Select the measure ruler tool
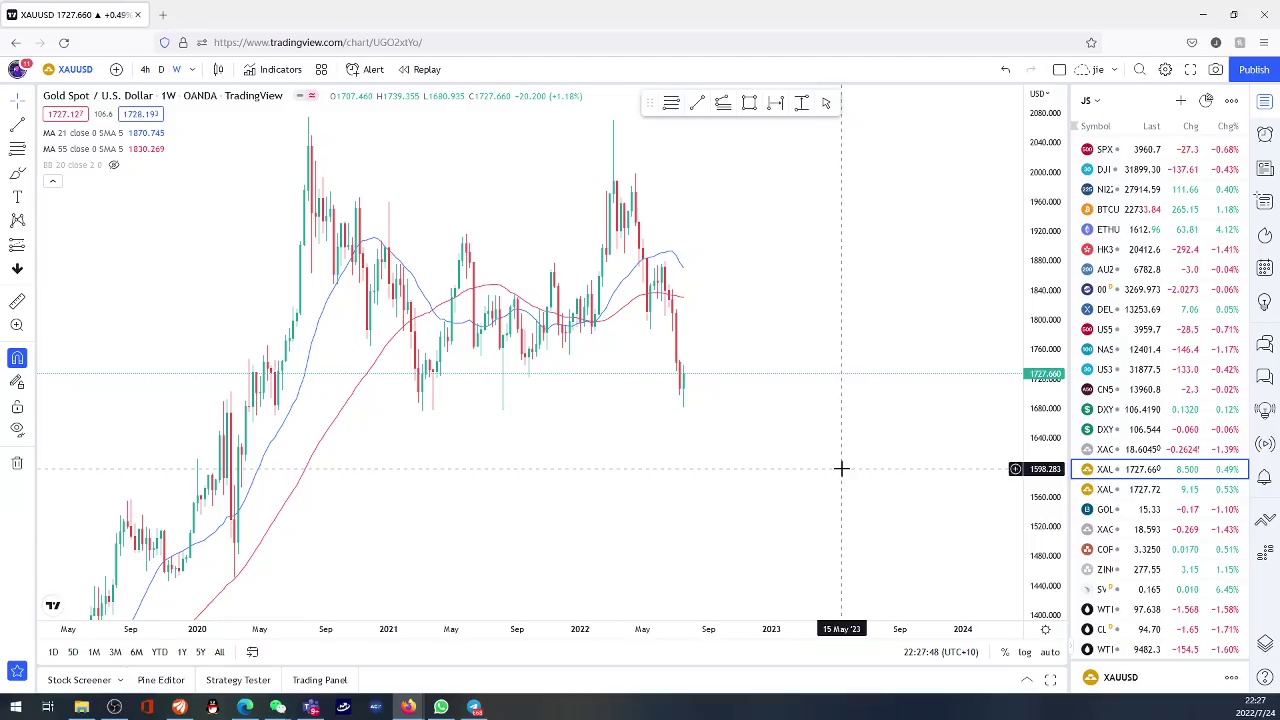 tap(17, 301)
